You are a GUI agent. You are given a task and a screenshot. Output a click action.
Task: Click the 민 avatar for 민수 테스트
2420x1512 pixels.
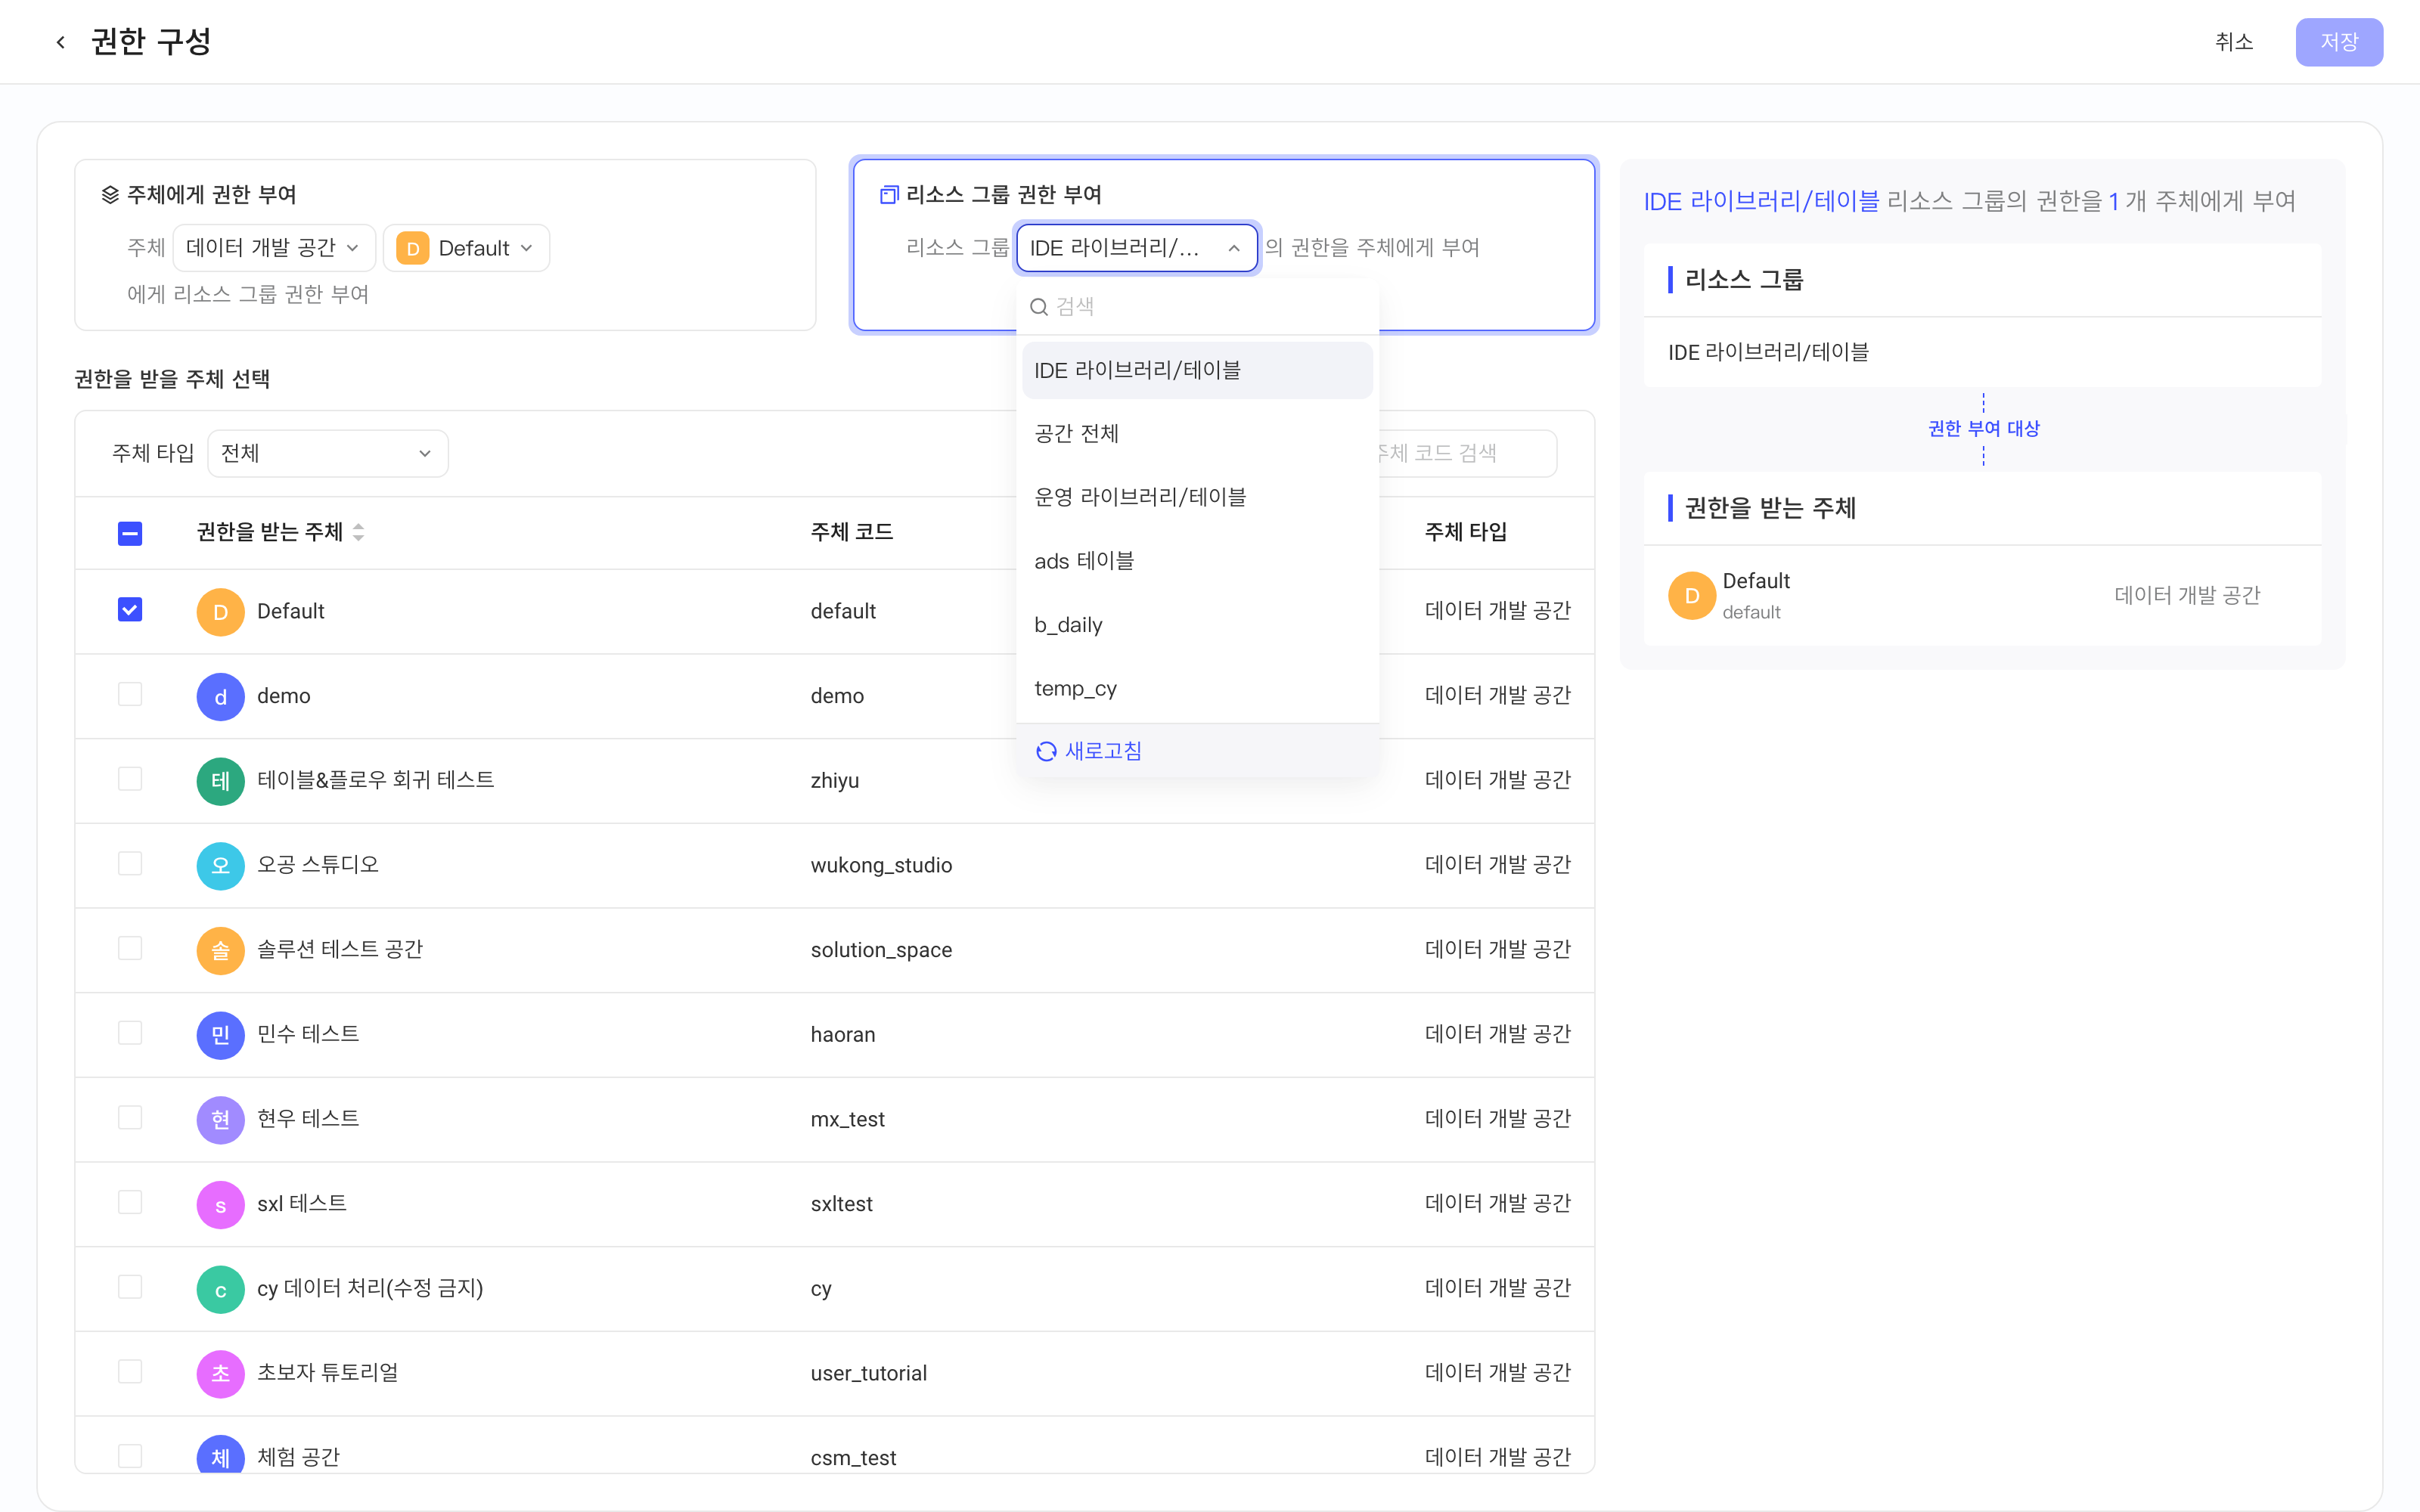(220, 1035)
